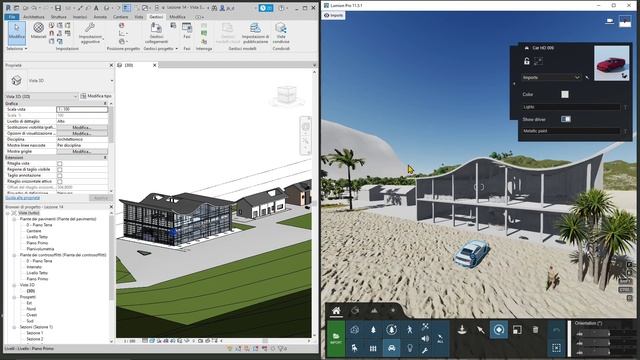Switch to the Struttura ribbon tab
Viewport: 640px width, 360px height.
tap(58, 17)
